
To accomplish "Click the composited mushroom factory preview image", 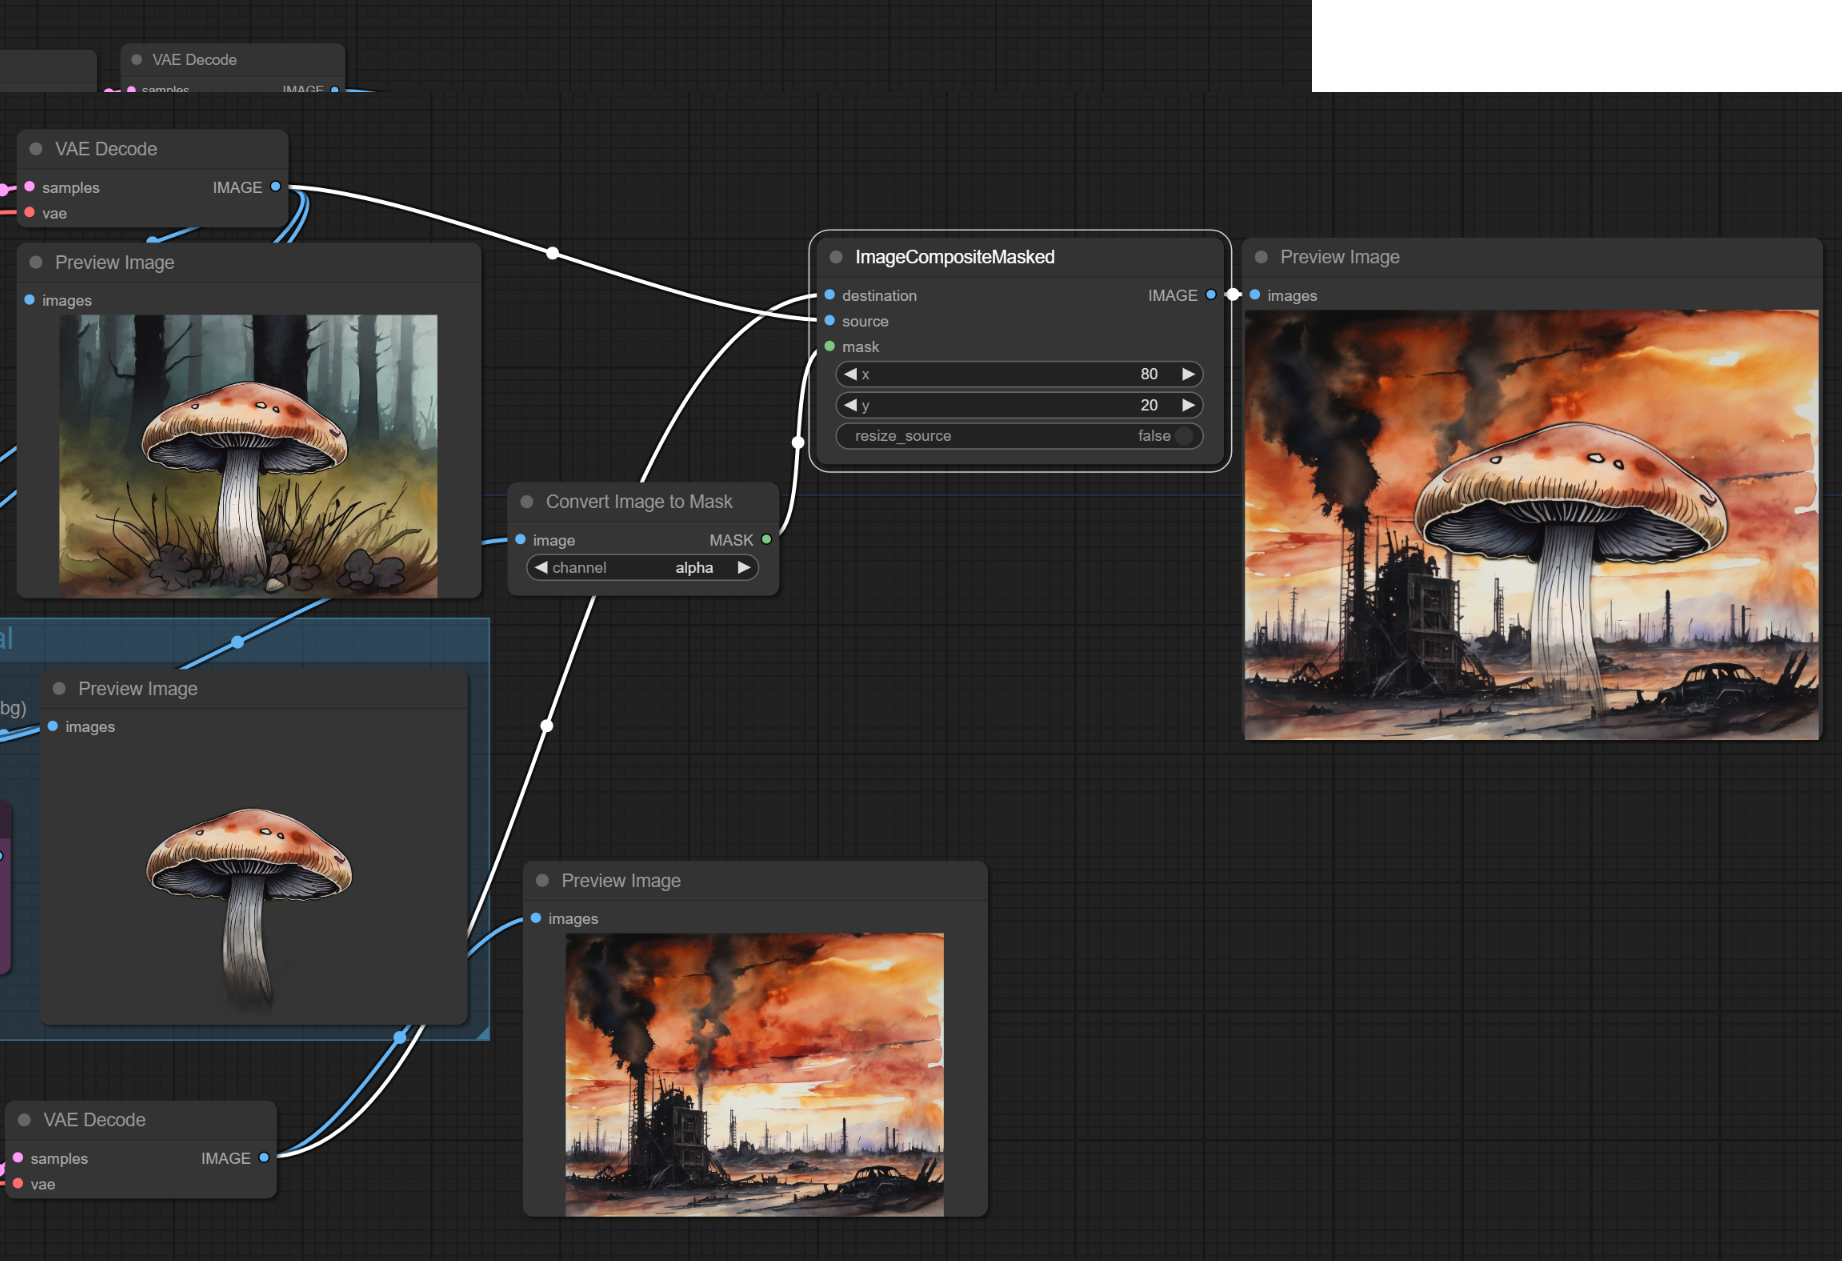I will (x=1531, y=525).
